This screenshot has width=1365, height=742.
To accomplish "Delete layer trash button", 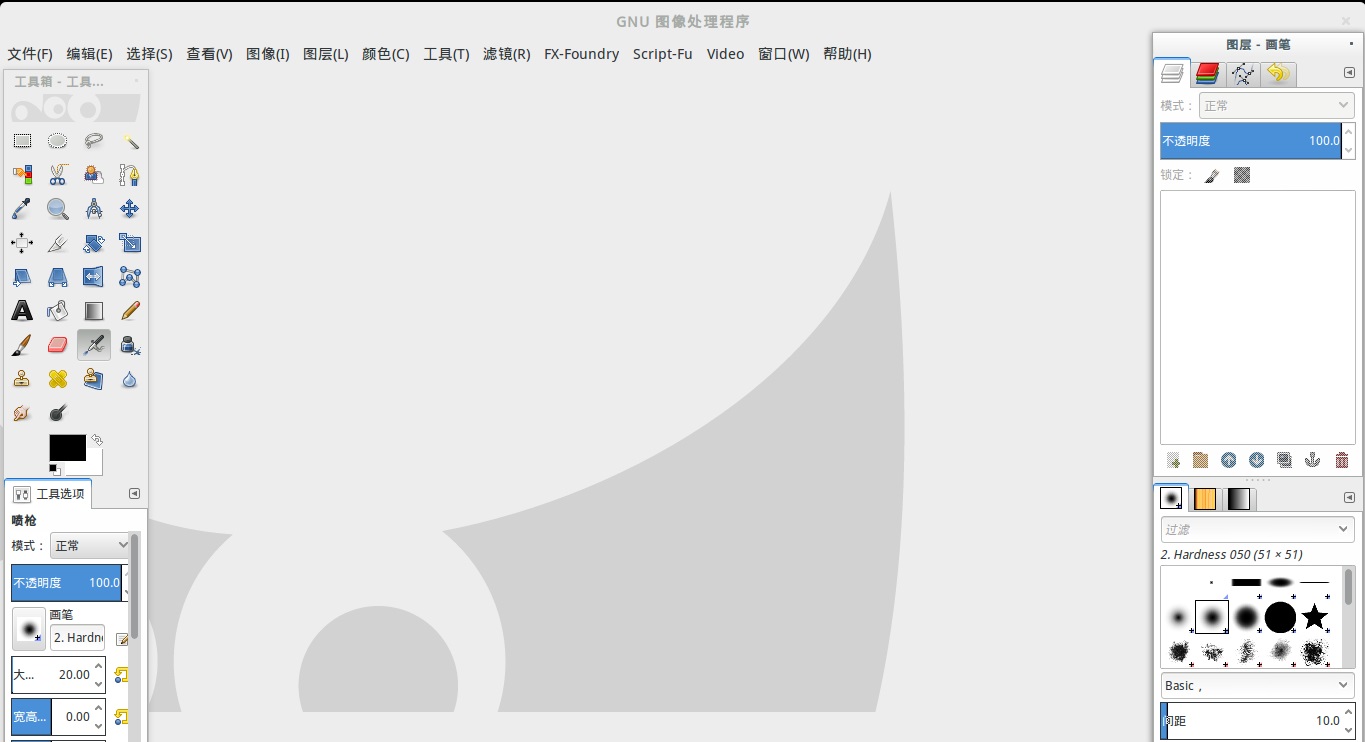I will [x=1342, y=460].
